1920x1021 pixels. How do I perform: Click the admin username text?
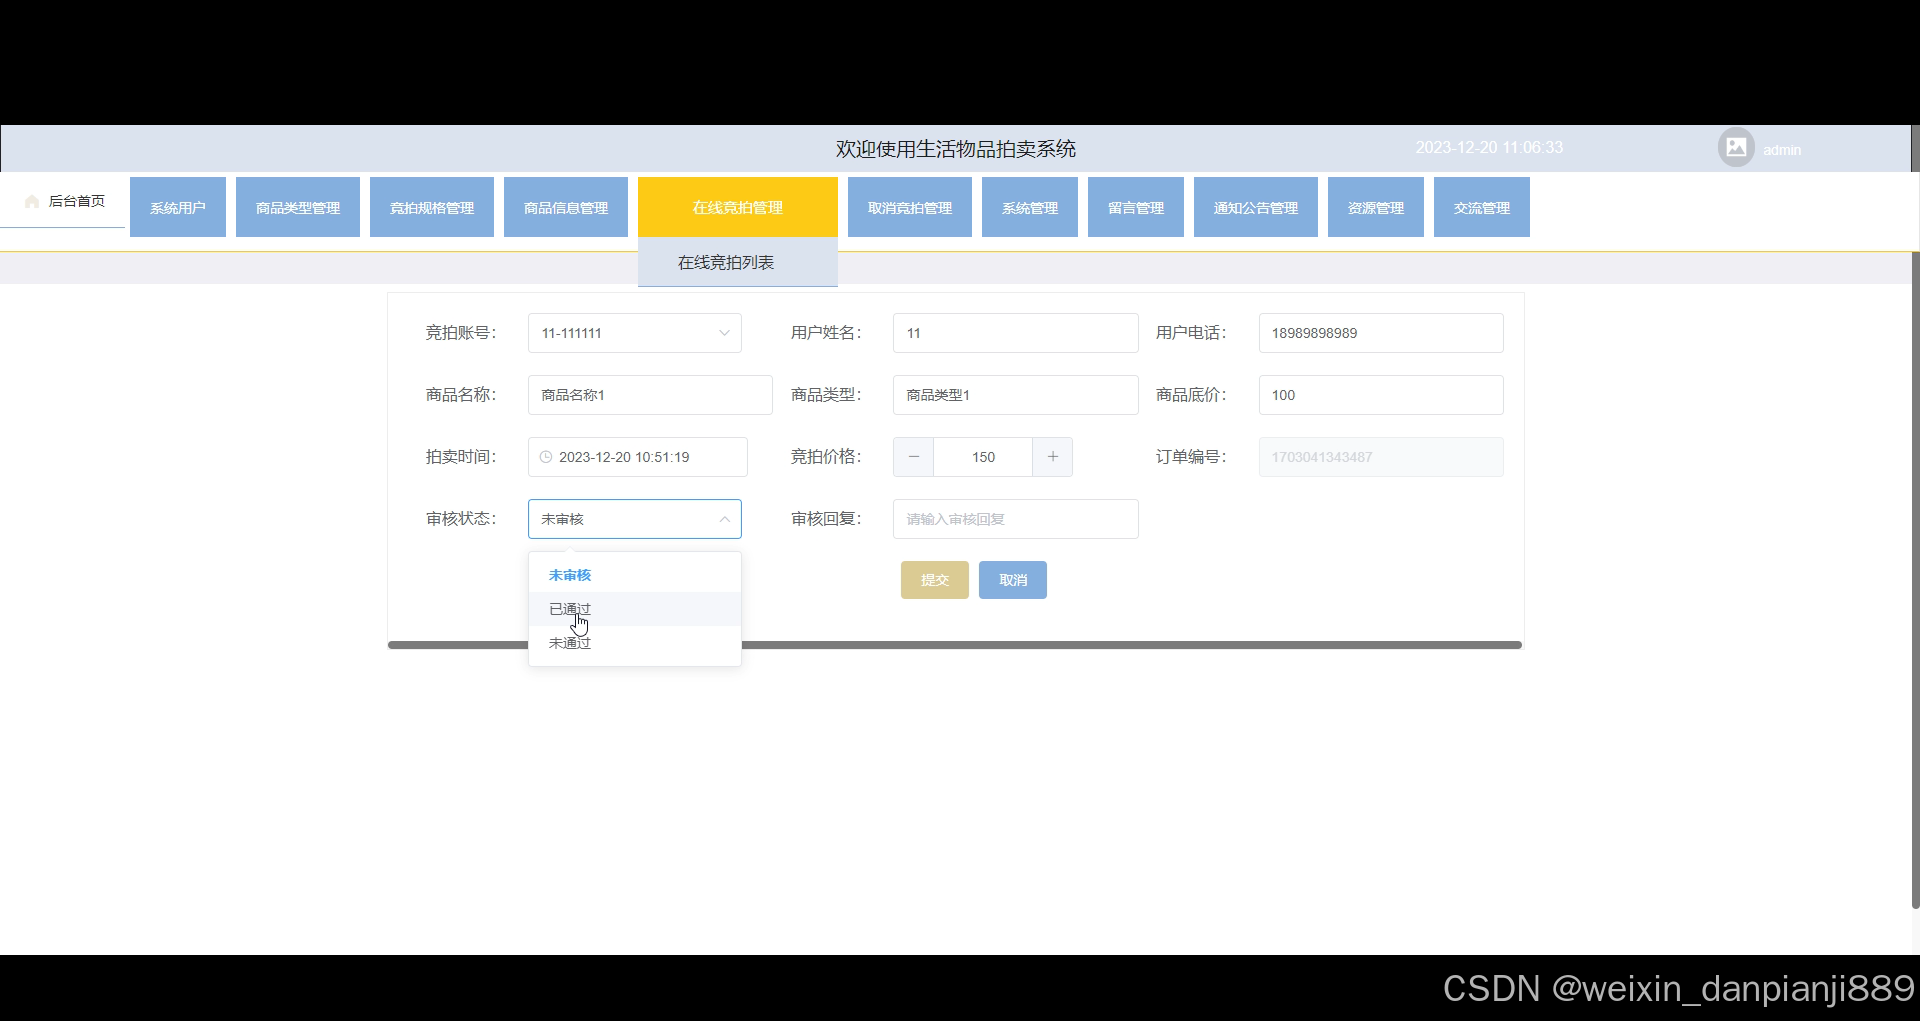[x=1782, y=150]
